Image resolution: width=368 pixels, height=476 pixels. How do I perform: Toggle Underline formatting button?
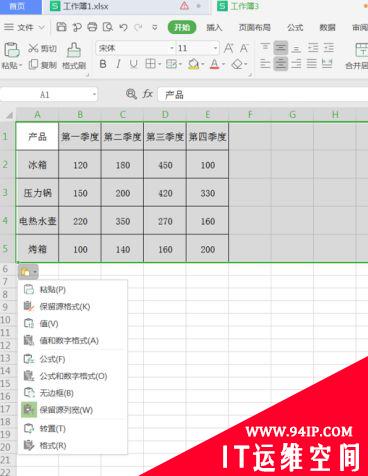point(134,64)
